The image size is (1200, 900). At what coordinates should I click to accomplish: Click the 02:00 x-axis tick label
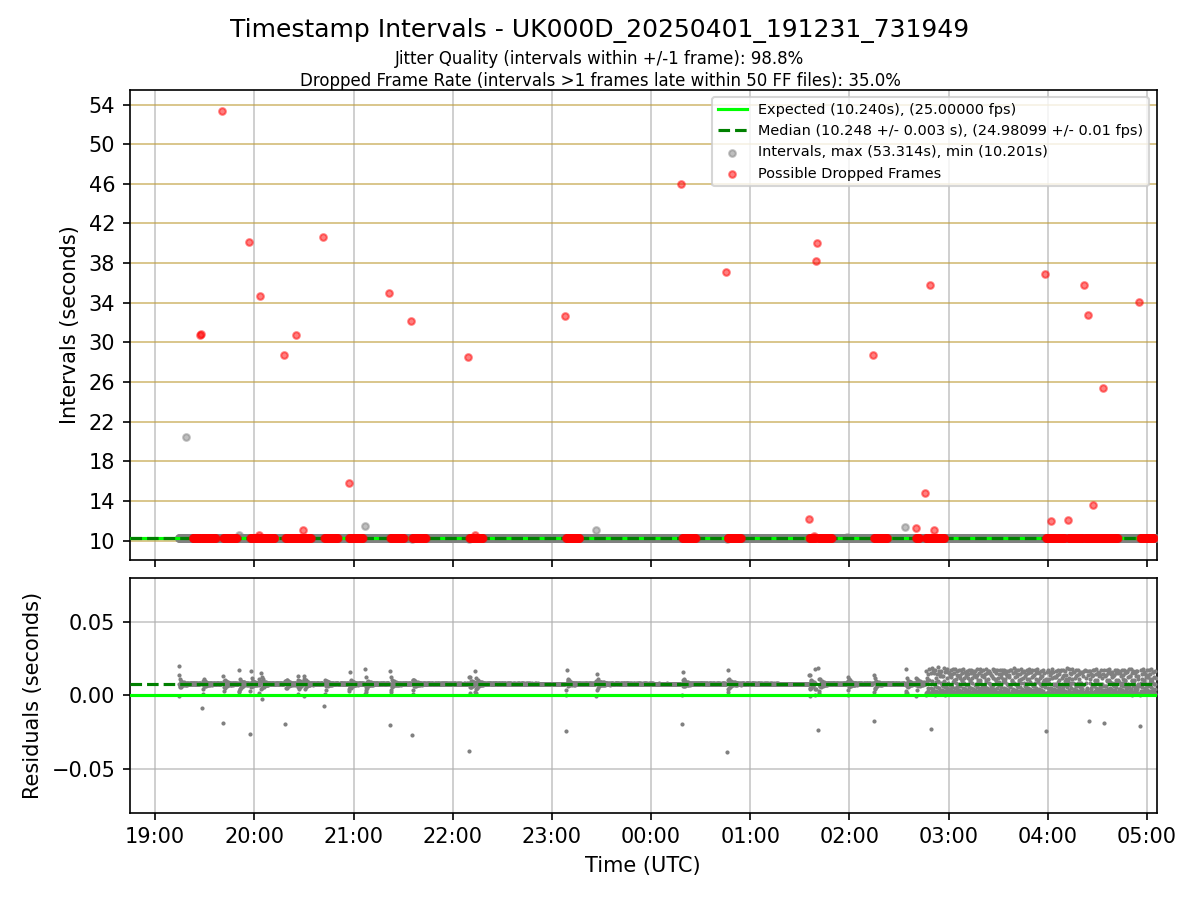849,835
